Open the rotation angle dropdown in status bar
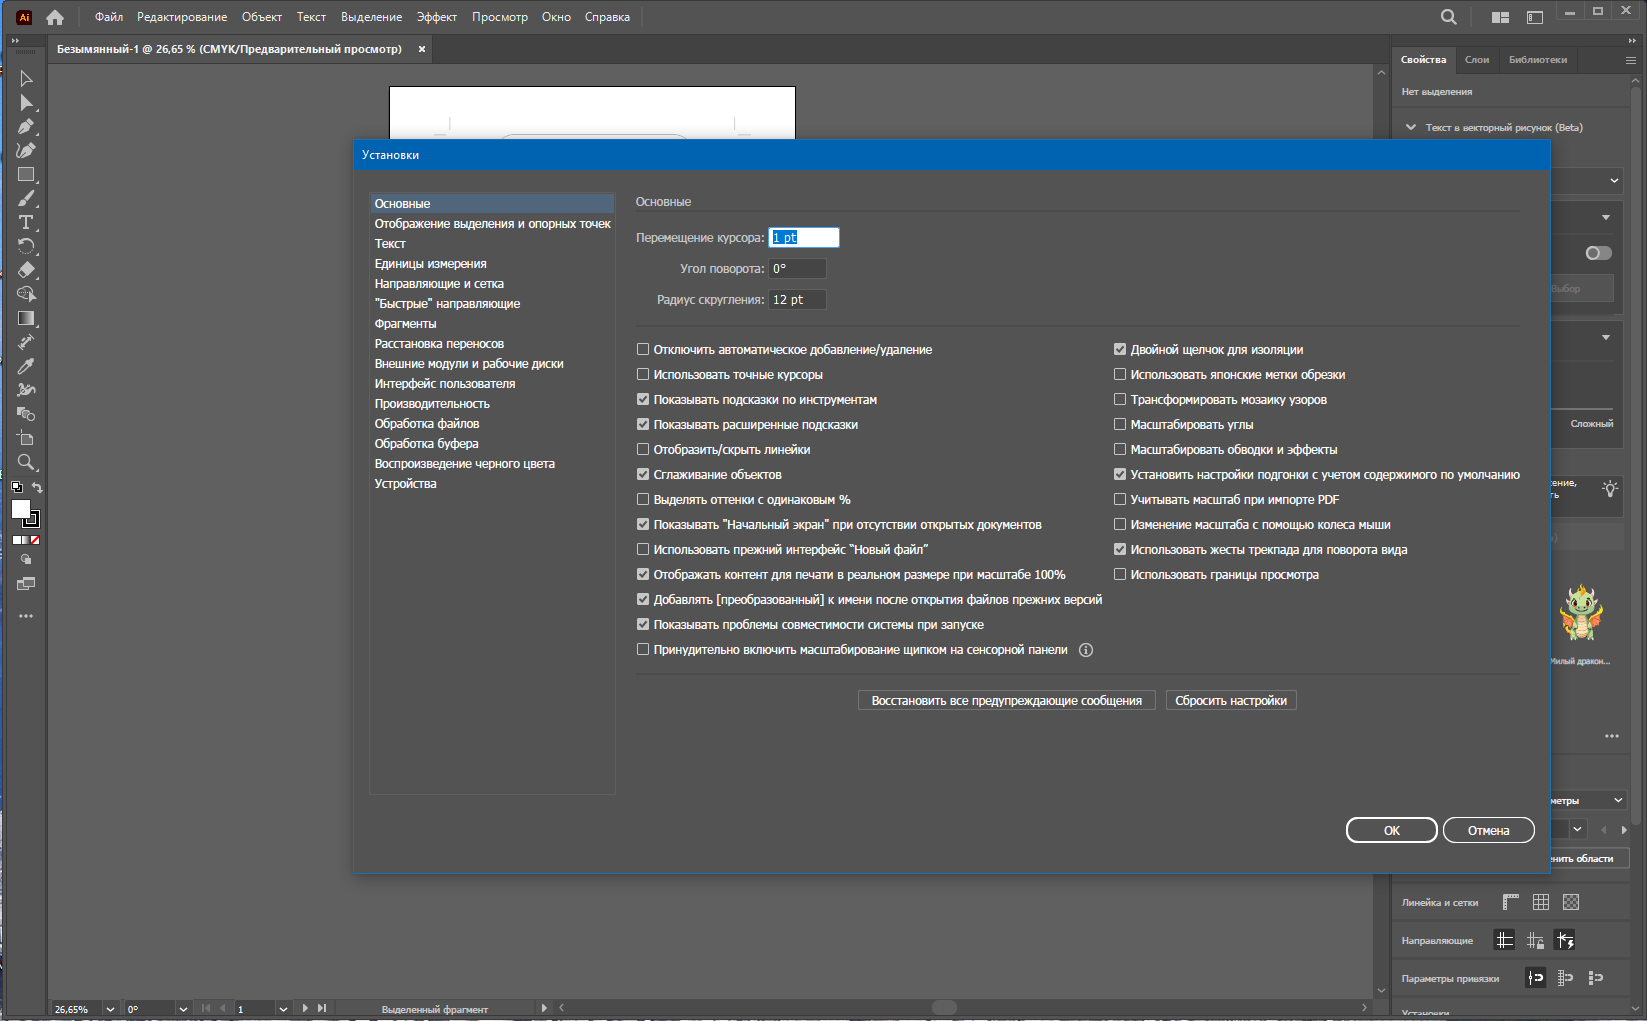The height and width of the screenshot is (1021, 1647). (183, 1009)
